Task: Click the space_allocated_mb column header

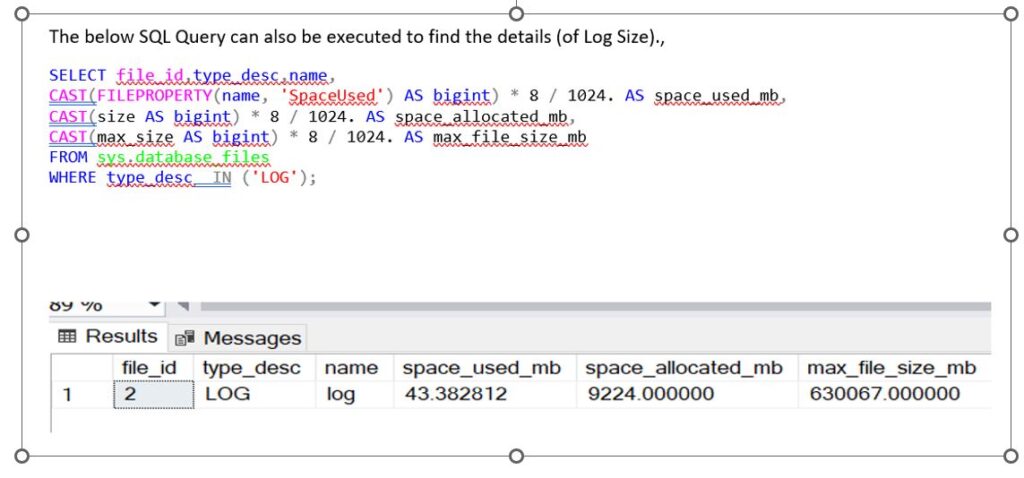Action: (685, 367)
